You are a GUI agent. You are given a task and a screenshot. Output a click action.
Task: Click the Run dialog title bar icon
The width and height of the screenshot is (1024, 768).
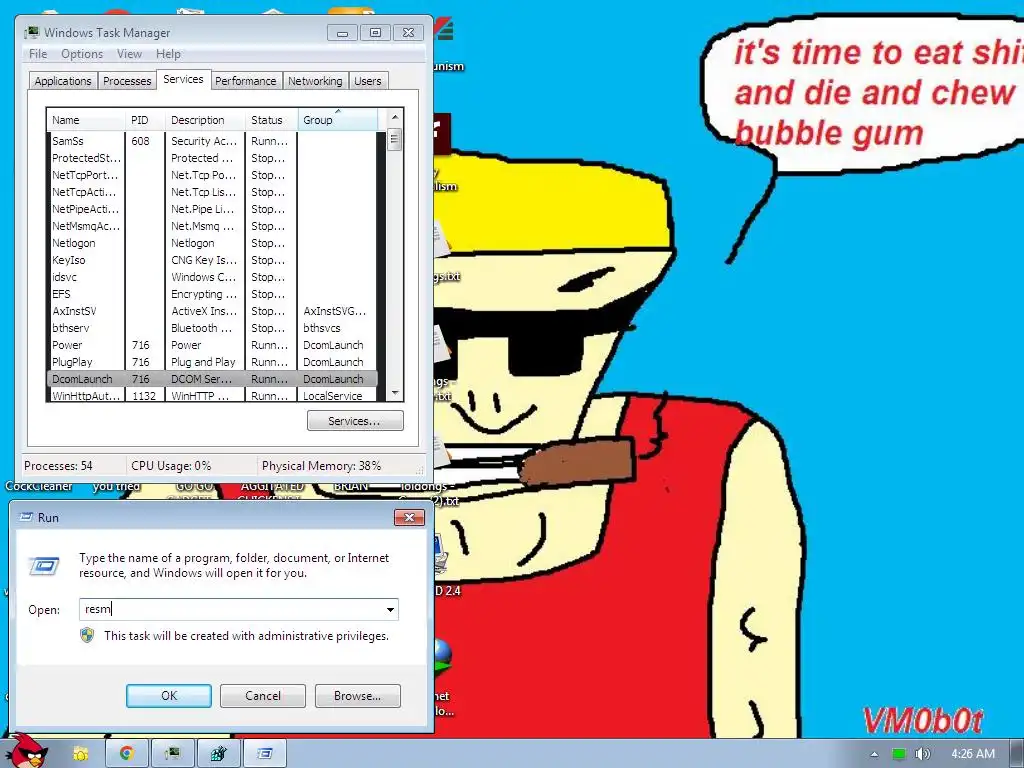click(26, 517)
